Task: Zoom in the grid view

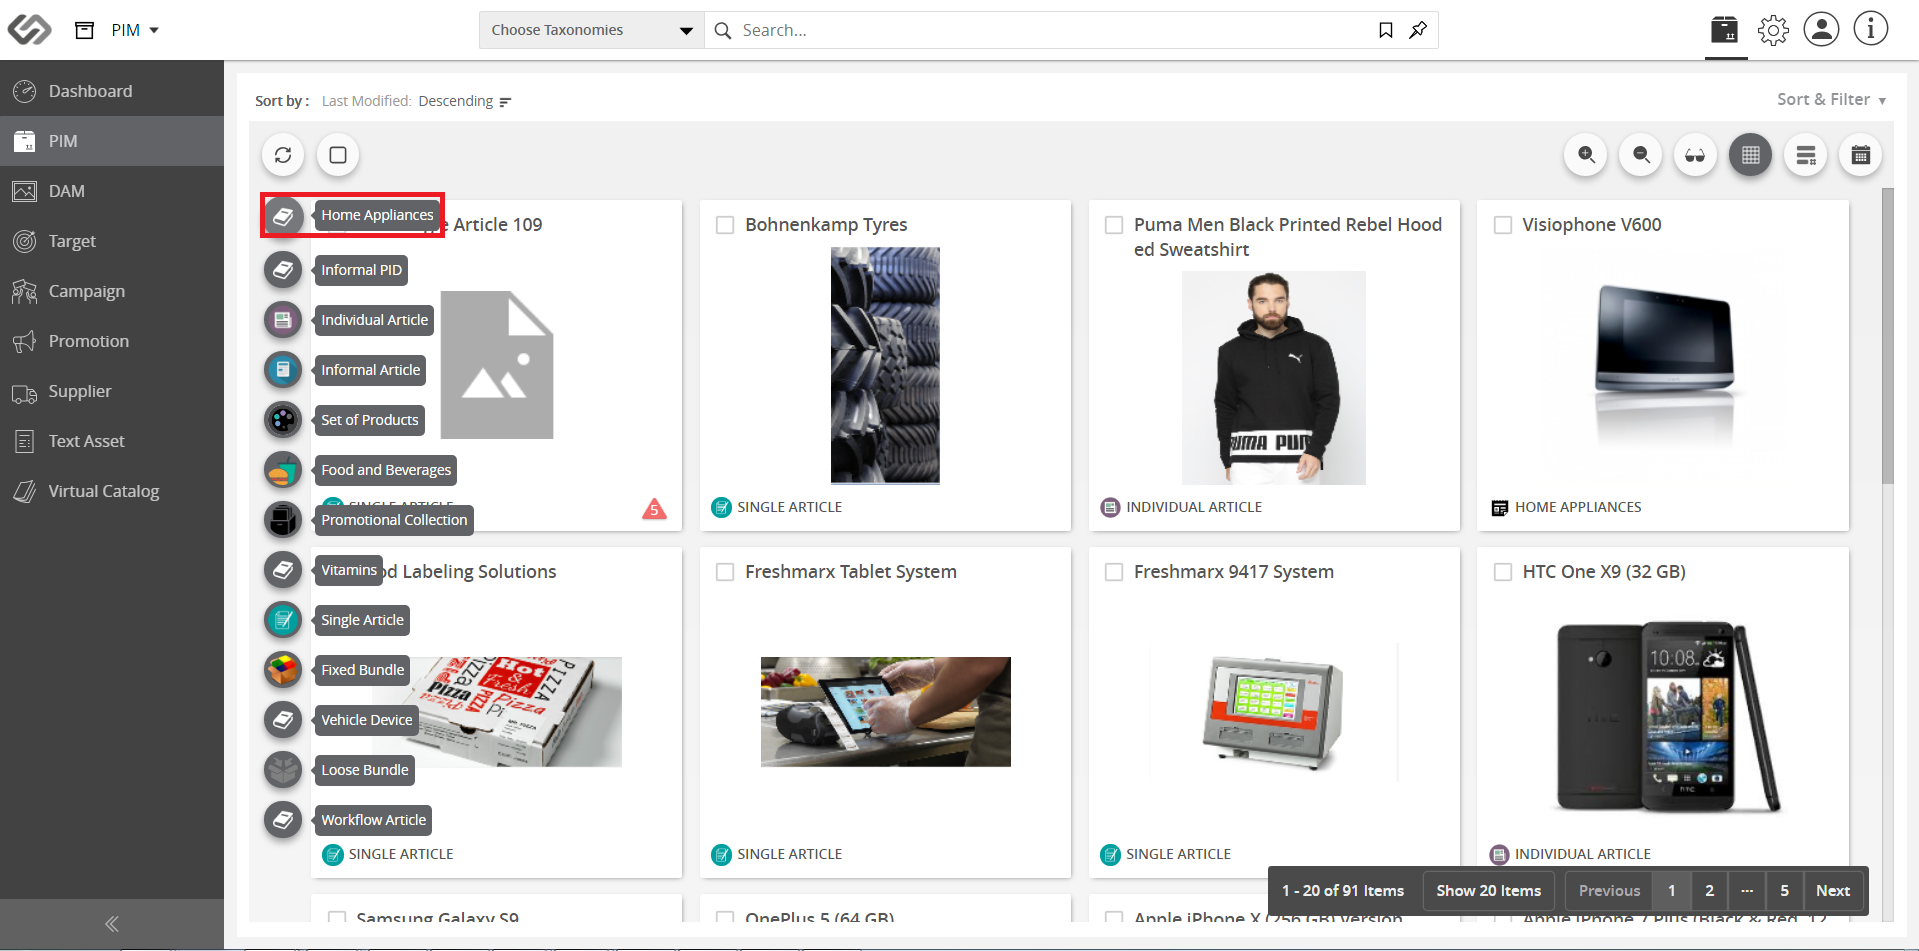Action: click(x=1586, y=155)
